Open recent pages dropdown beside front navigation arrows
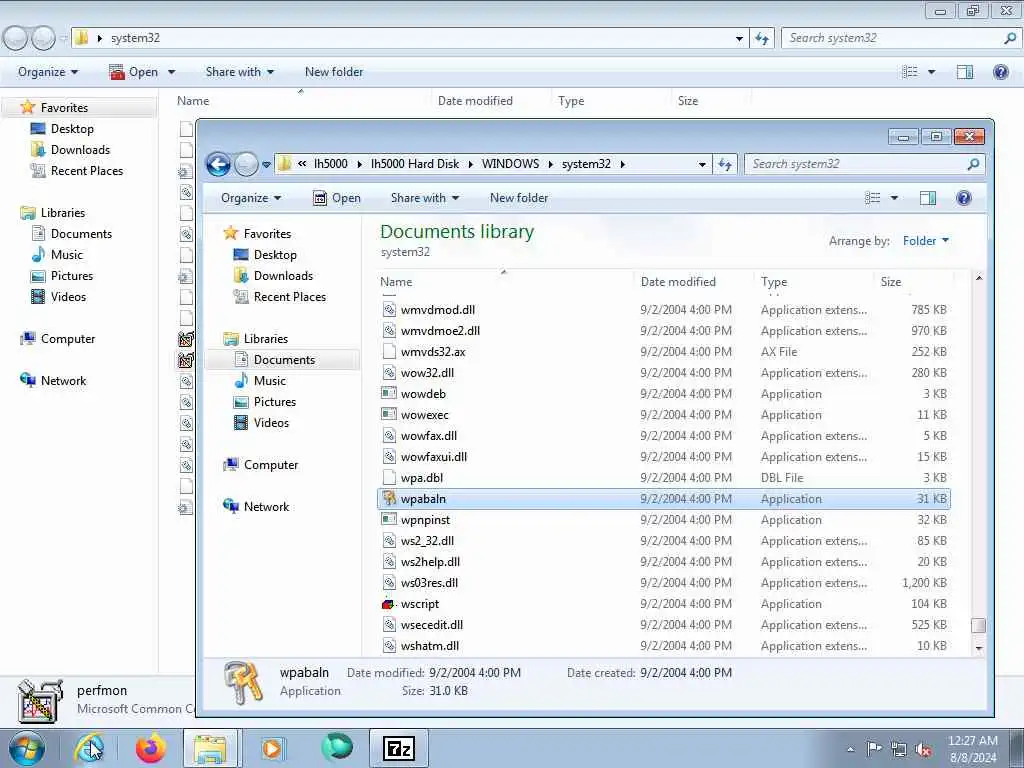 click(x=266, y=165)
